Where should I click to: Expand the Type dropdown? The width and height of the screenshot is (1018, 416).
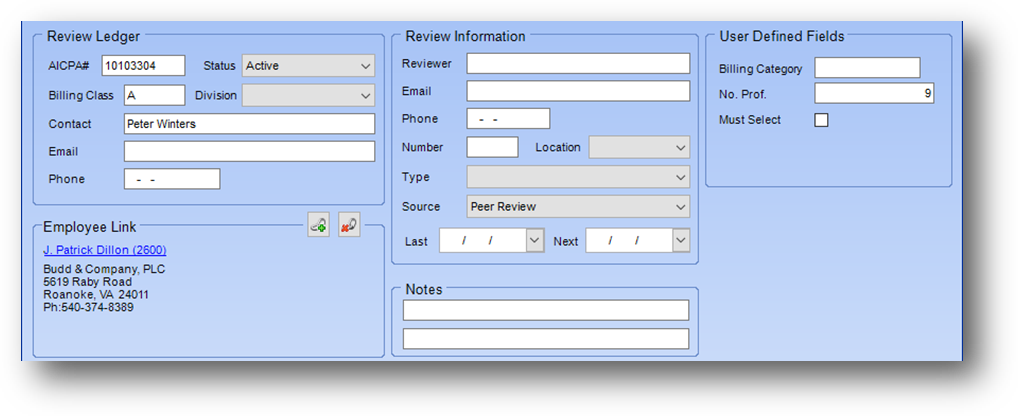[x=578, y=177]
